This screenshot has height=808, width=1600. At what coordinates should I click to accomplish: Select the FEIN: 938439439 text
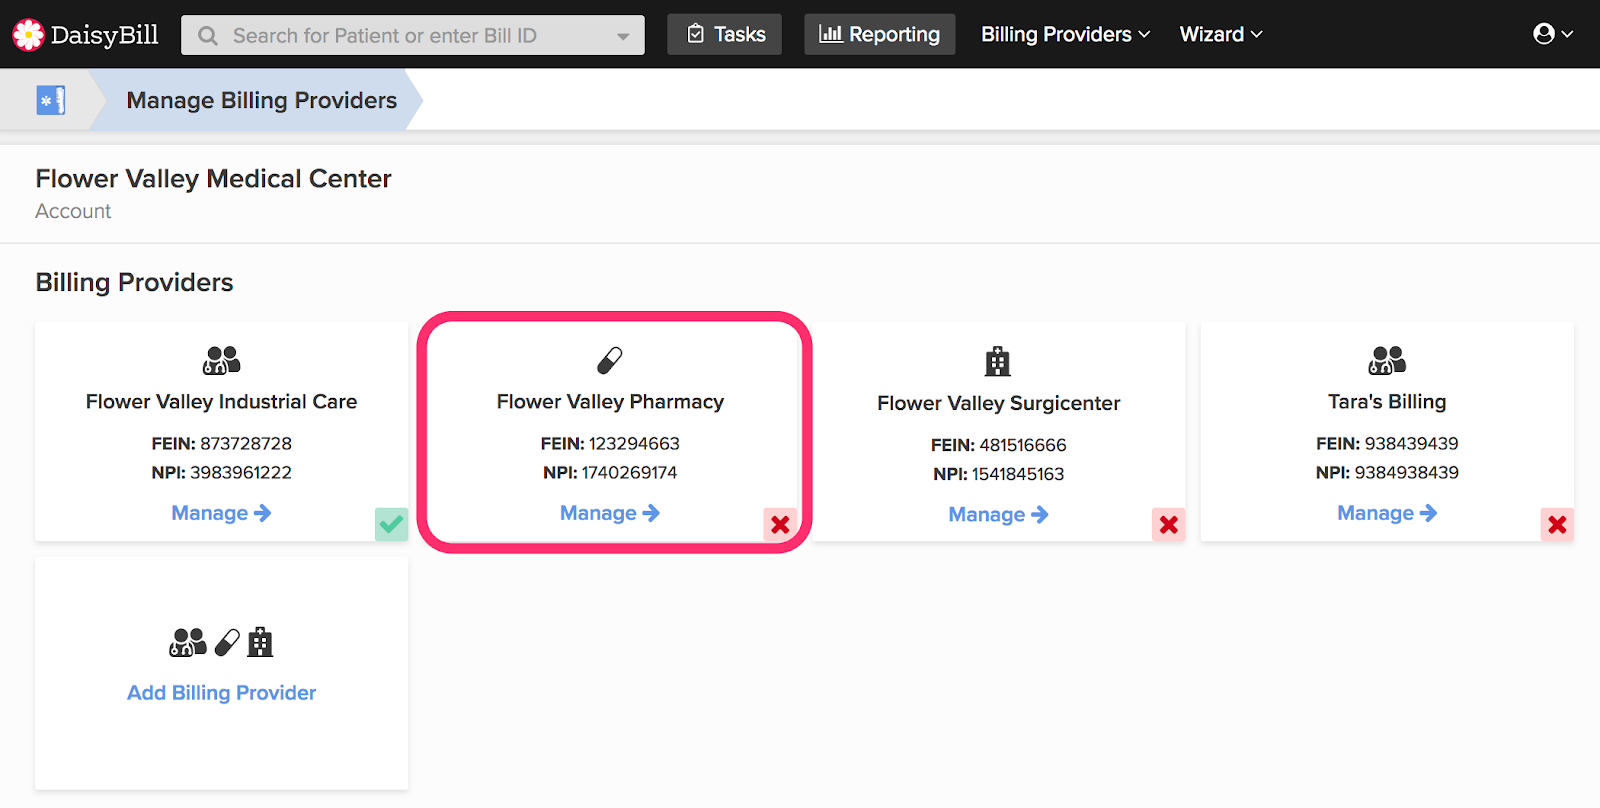coord(1387,443)
